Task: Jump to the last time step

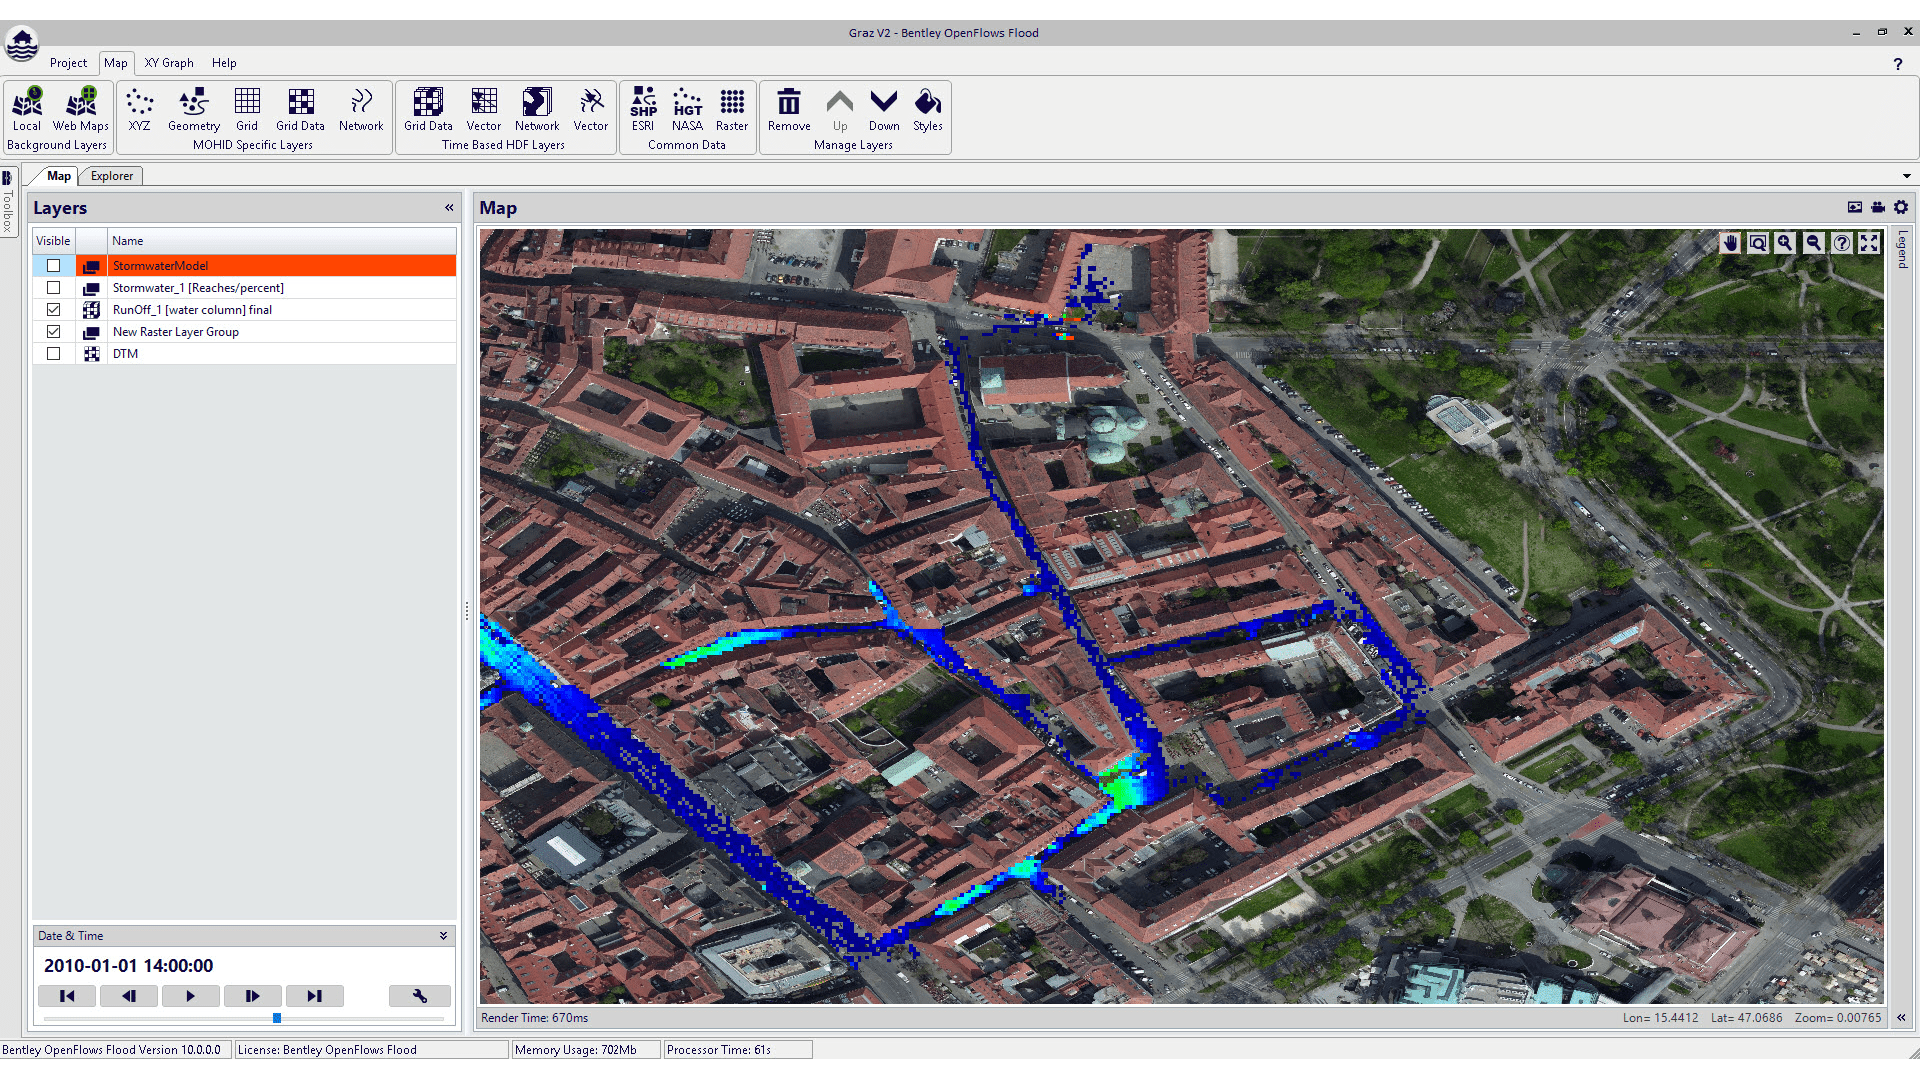Action: pyautogui.click(x=314, y=996)
